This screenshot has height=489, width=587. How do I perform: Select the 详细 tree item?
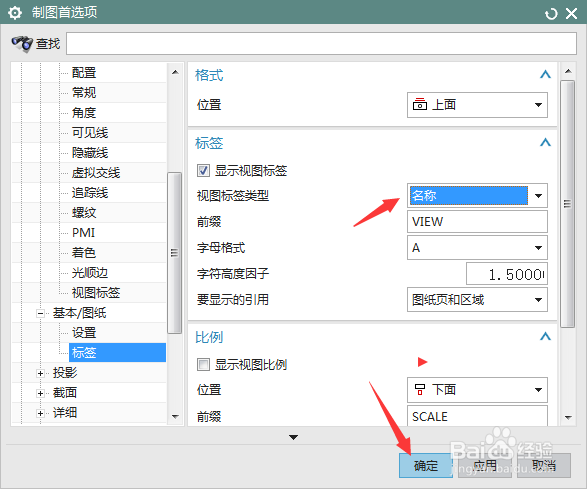(65, 413)
